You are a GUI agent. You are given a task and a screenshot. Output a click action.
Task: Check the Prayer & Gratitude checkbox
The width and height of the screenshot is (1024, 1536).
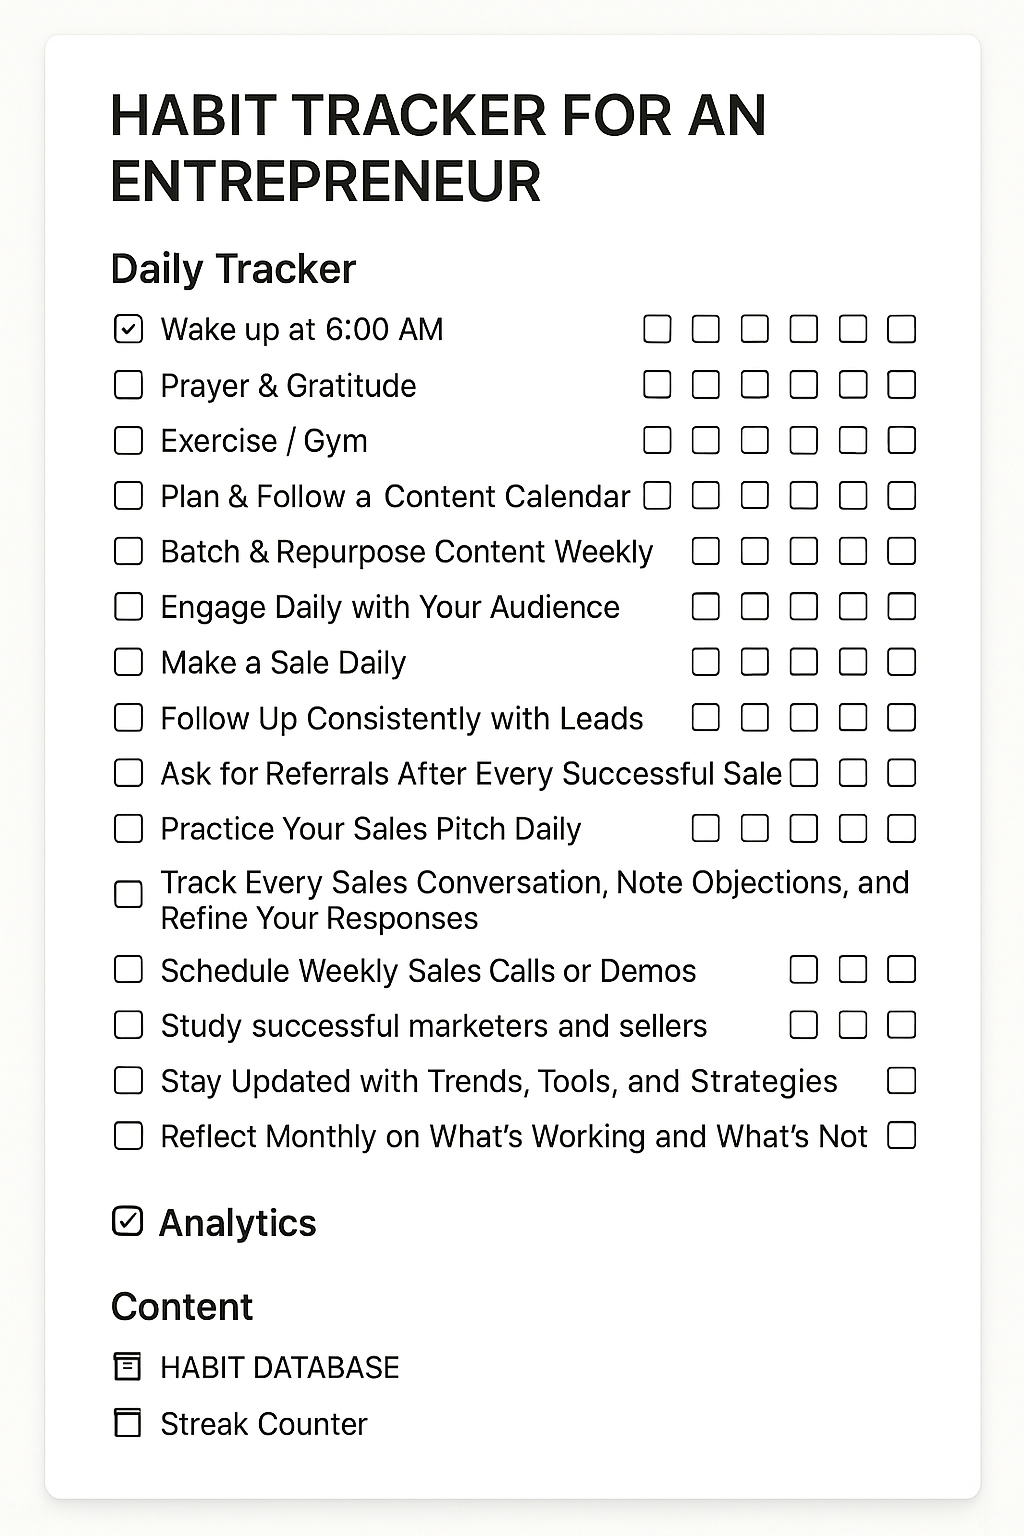pos(128,385)
